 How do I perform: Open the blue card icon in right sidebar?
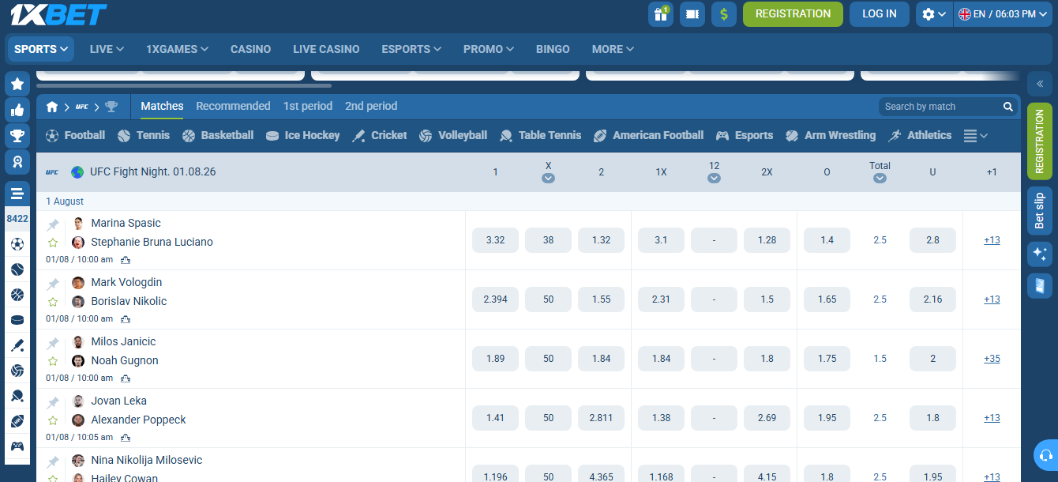[x=1039, y=286]
